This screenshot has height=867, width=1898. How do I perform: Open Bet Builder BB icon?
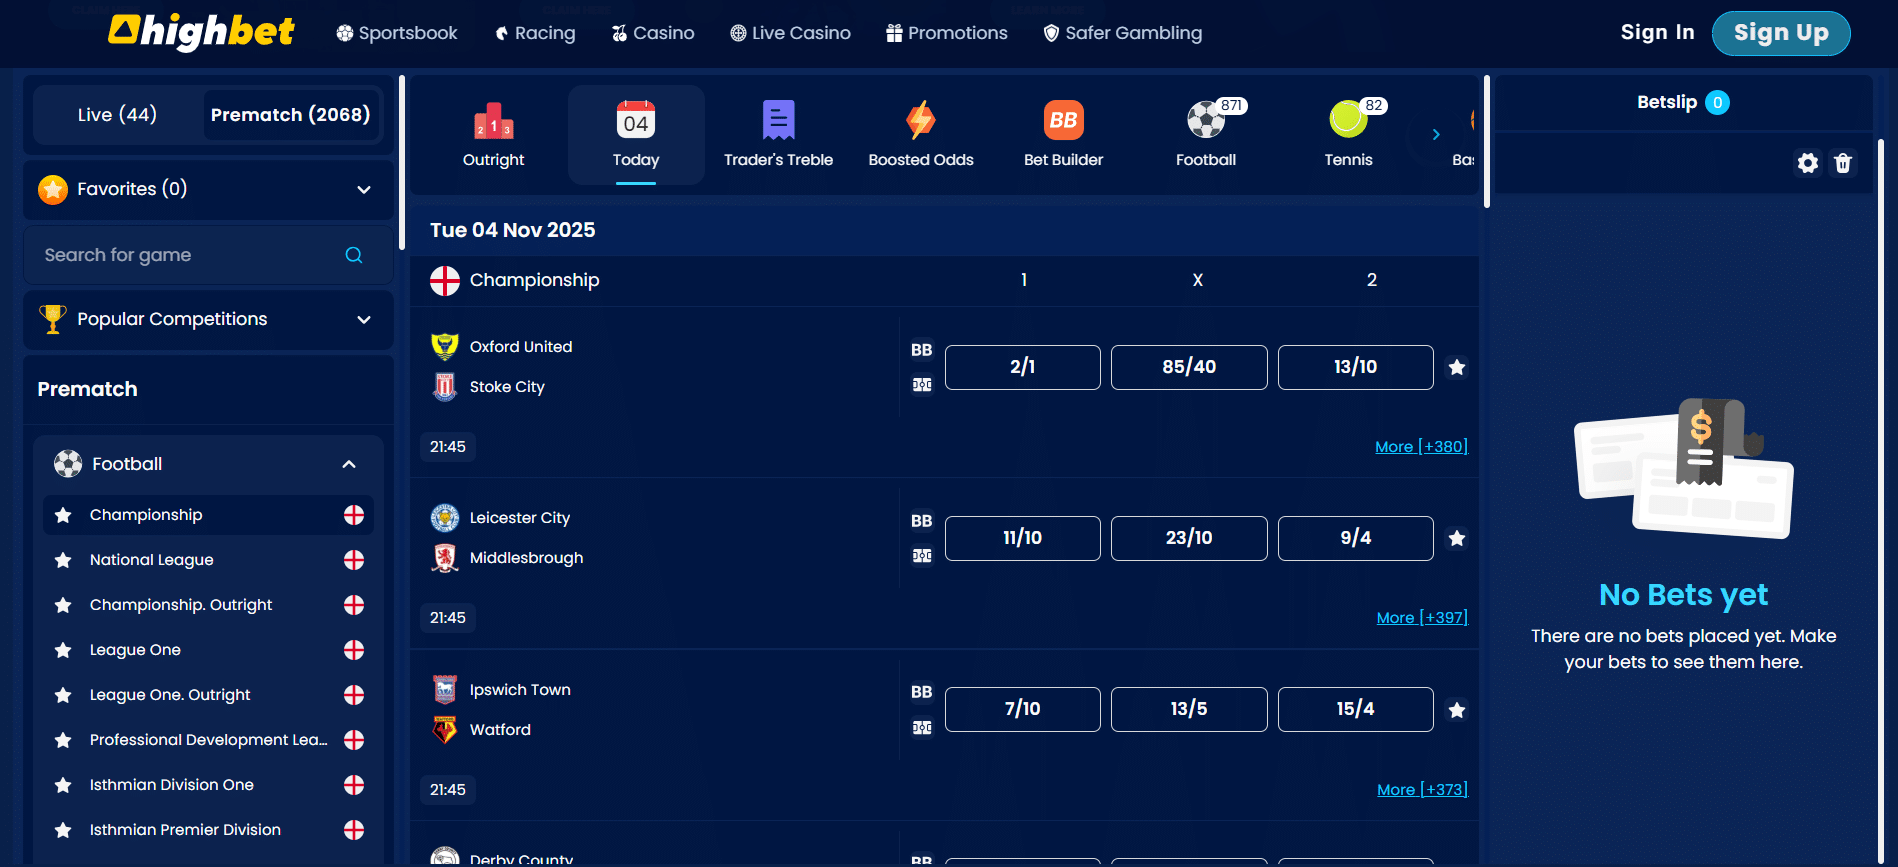[x=1063, y=120]
